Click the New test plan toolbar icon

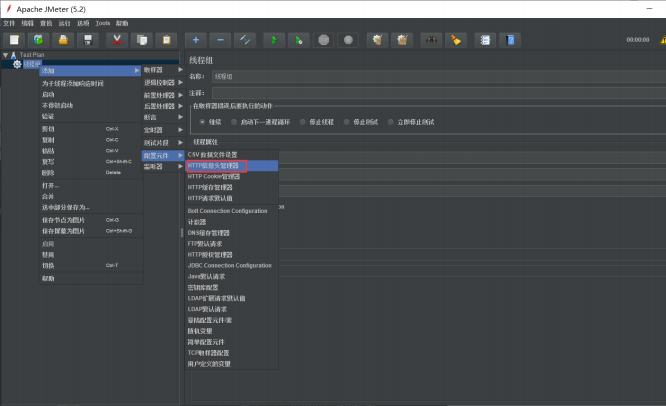point(14,40)
